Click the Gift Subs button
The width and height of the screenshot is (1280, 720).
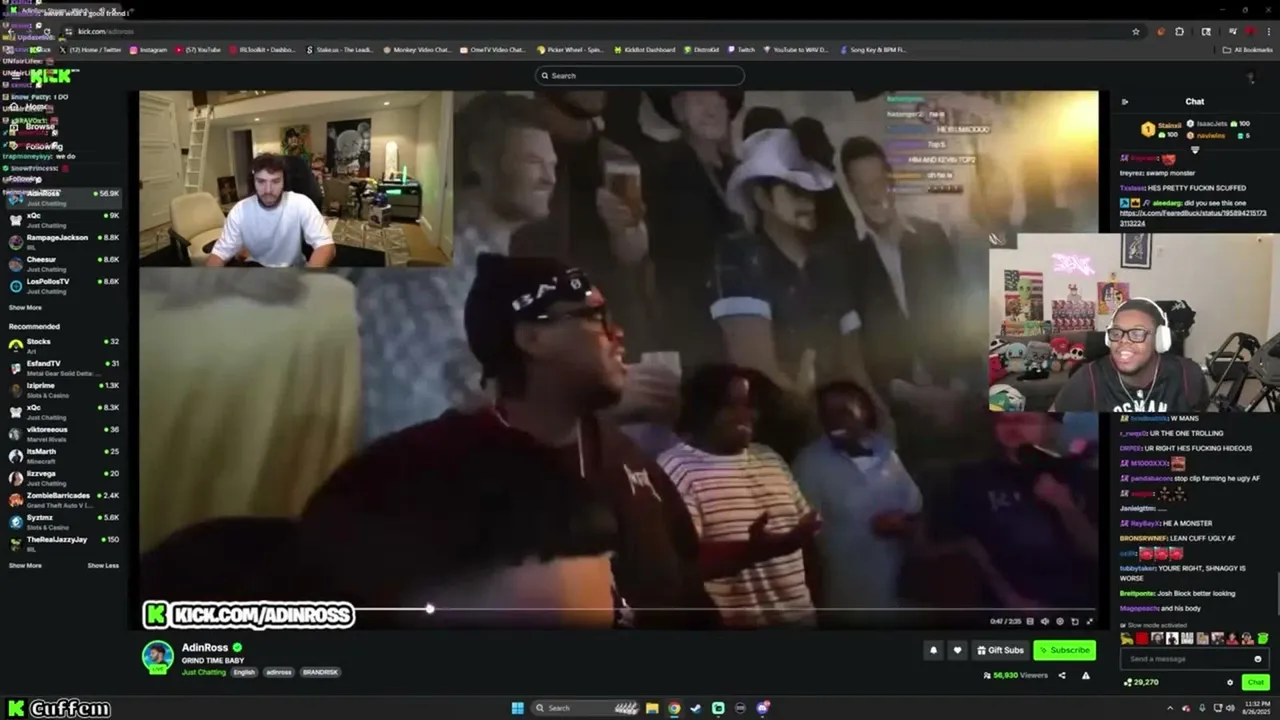[x=1000, y=650]
